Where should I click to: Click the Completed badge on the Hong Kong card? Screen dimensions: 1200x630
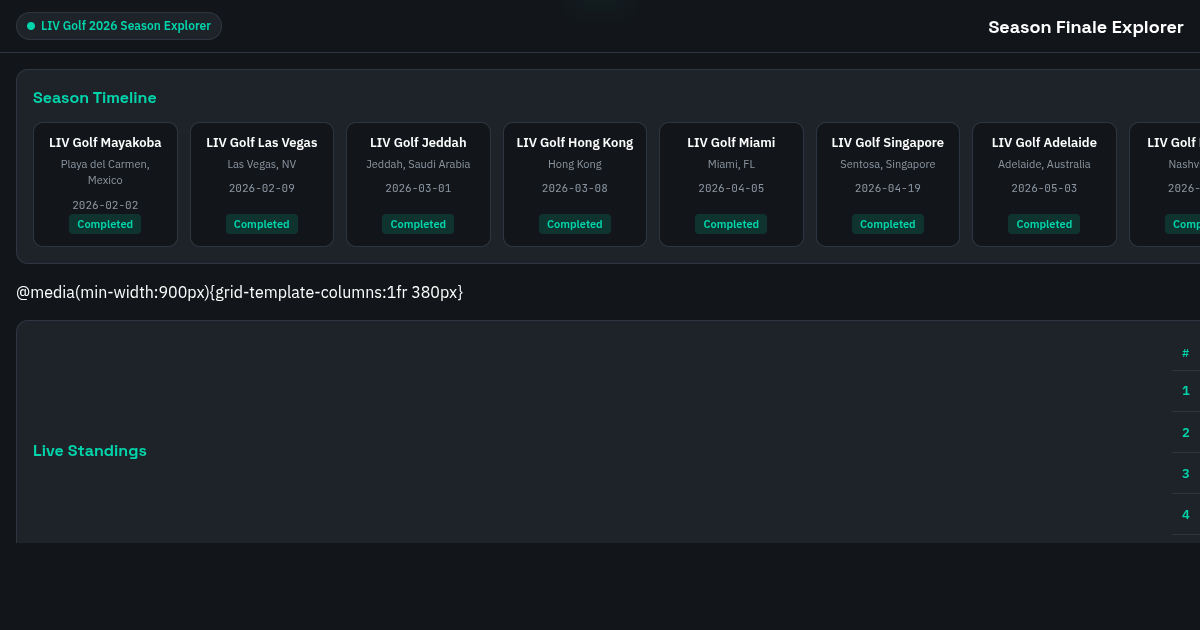(575, 224)
